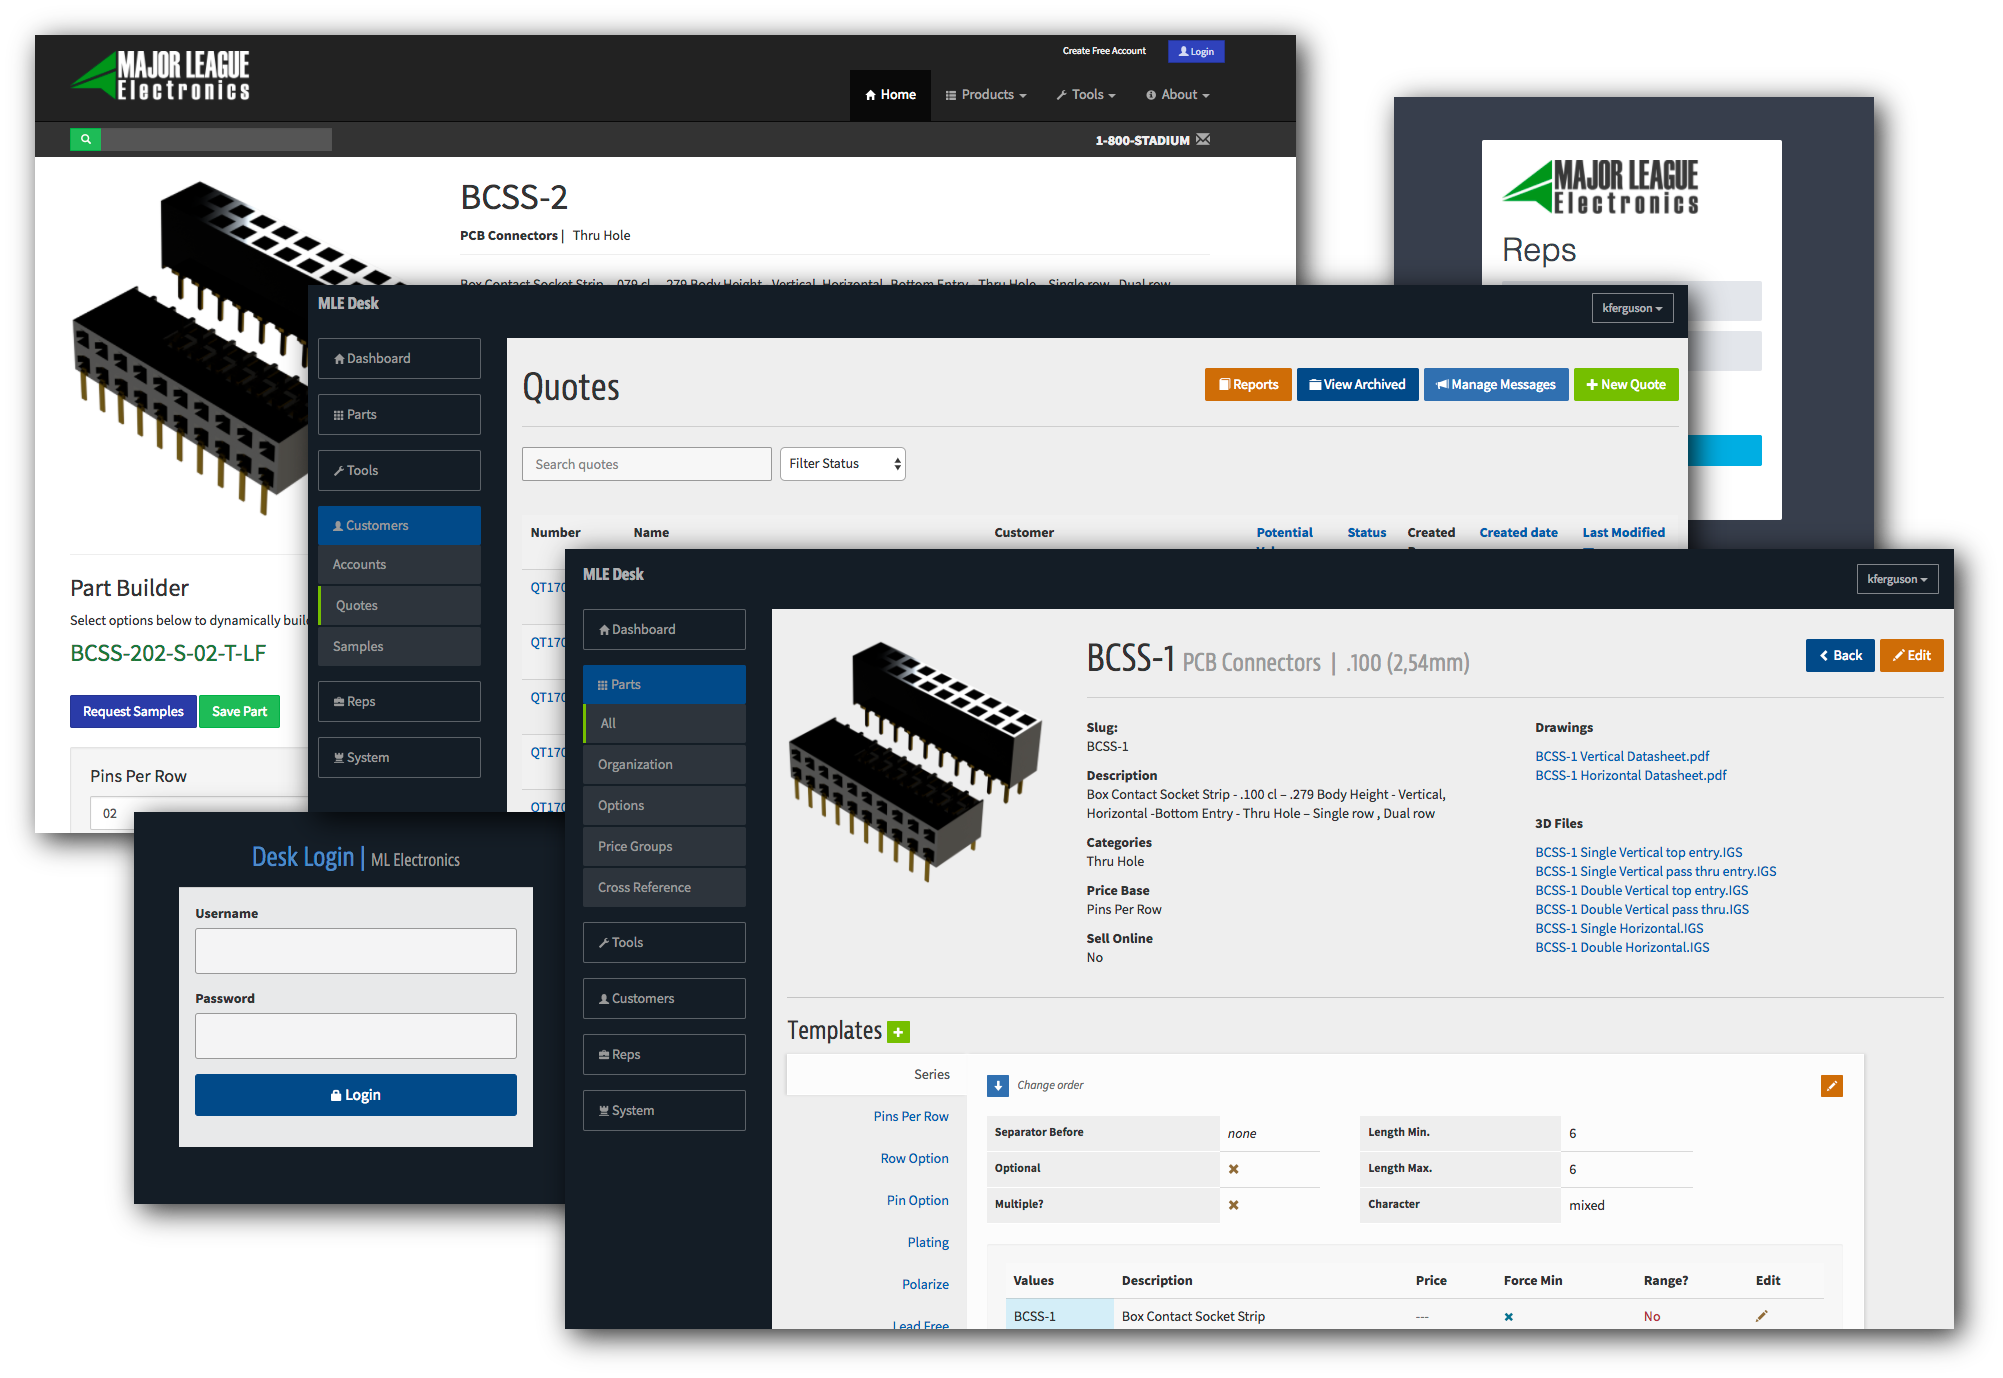Click the Username field in Desk Login
Screen dimensions: 2003x1378
[356, 951]
